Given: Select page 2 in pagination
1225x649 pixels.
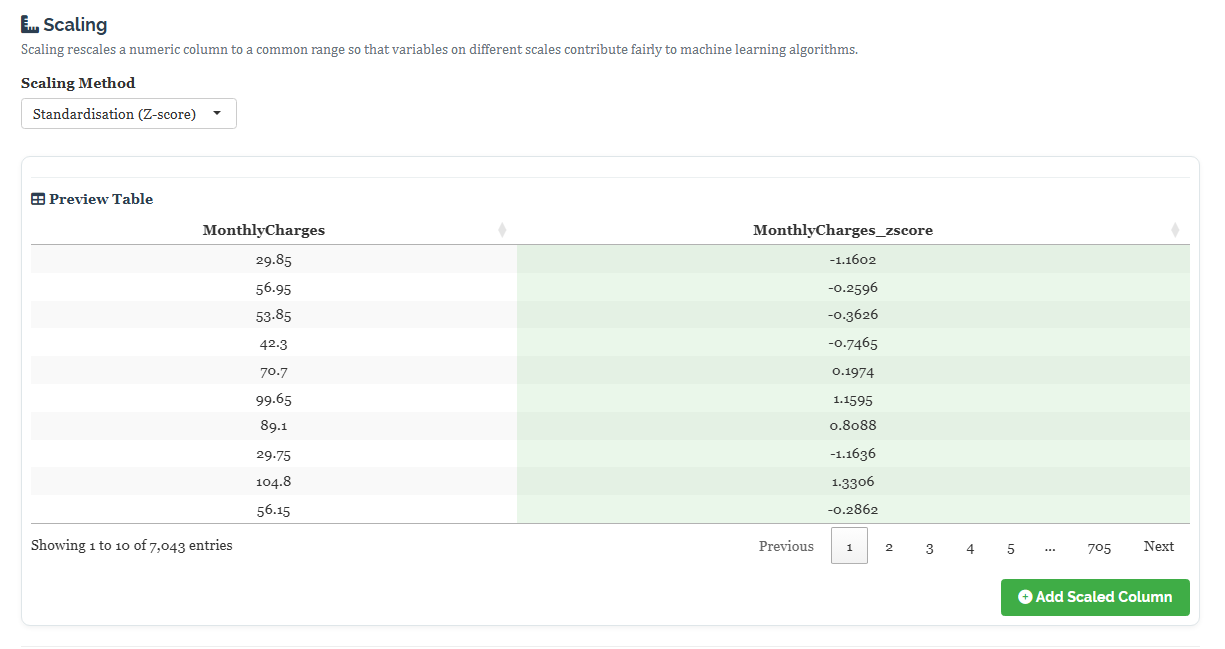Looking at the screenshot, I should (889, 546).
